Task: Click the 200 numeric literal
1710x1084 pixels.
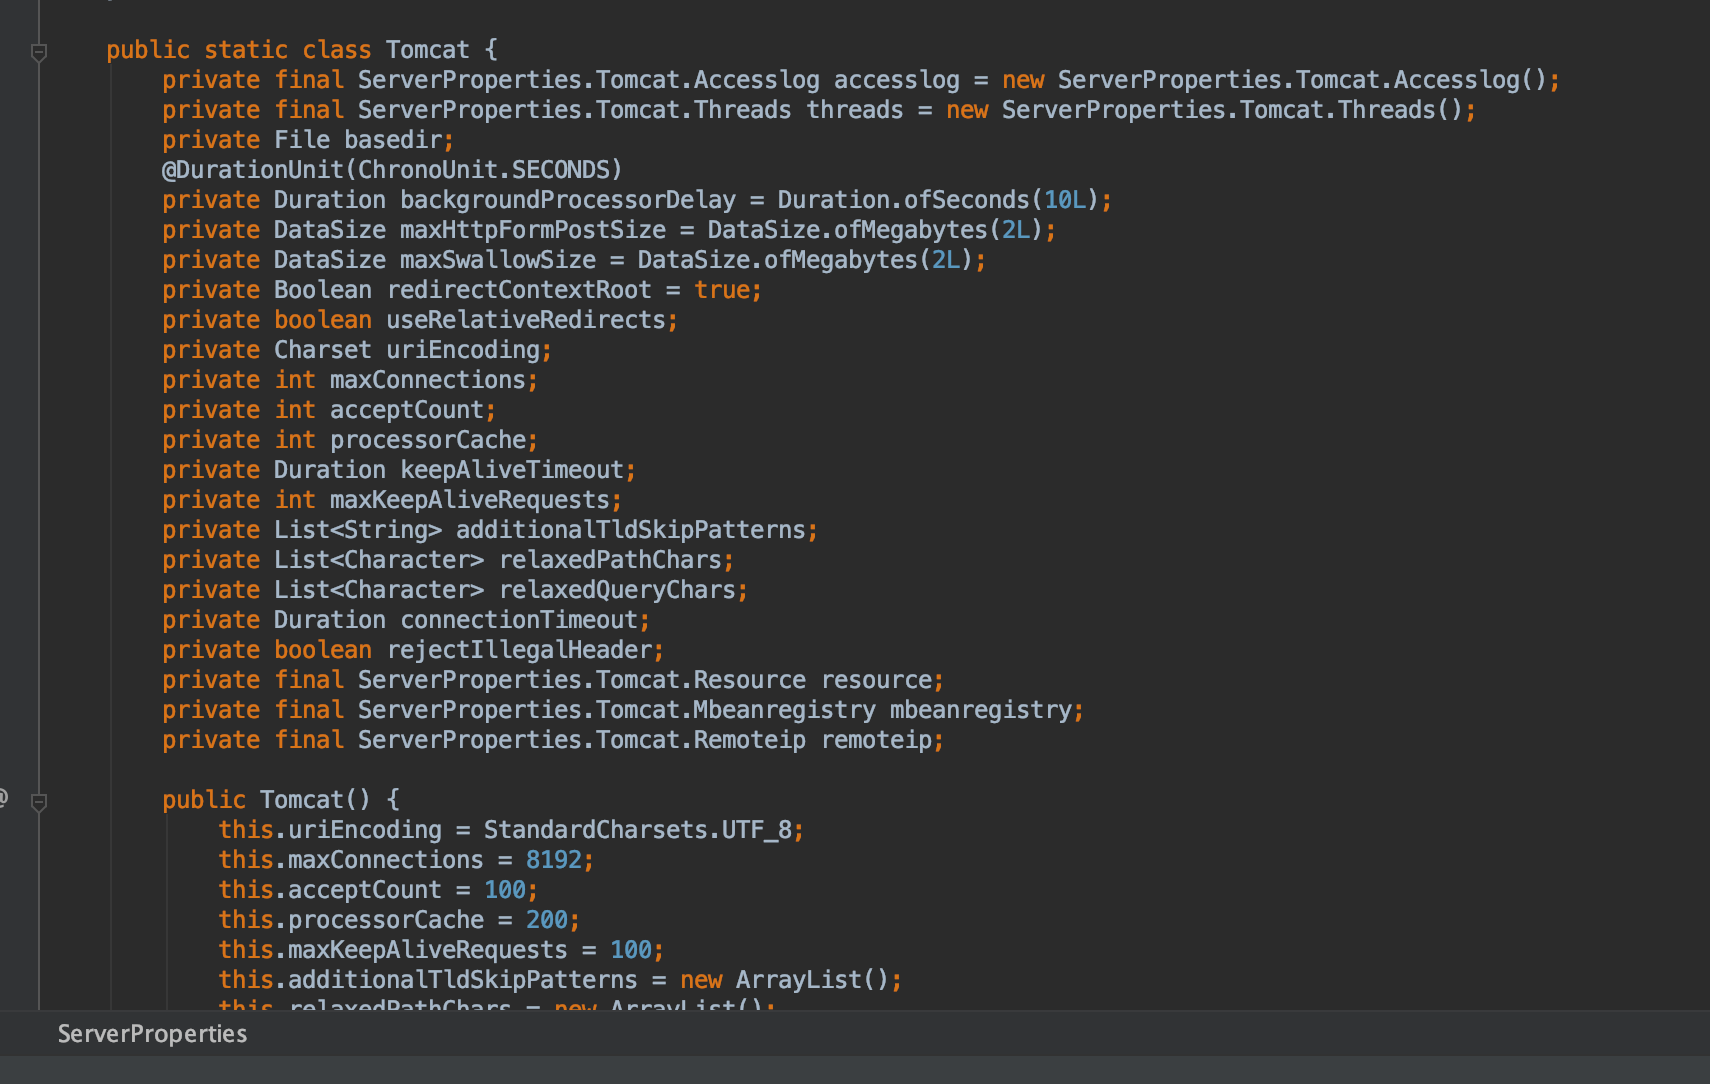Action: pyautogui.click(x=547, y=920)
